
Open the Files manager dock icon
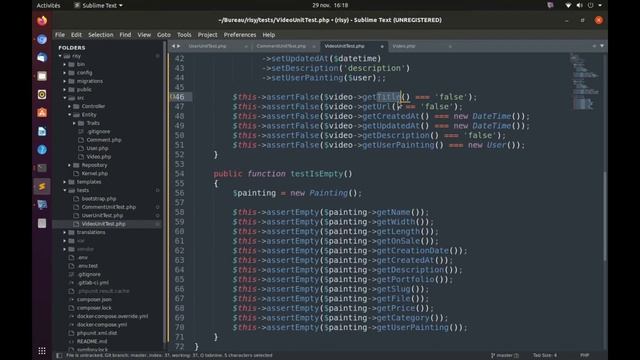click(x=42, y=76)
